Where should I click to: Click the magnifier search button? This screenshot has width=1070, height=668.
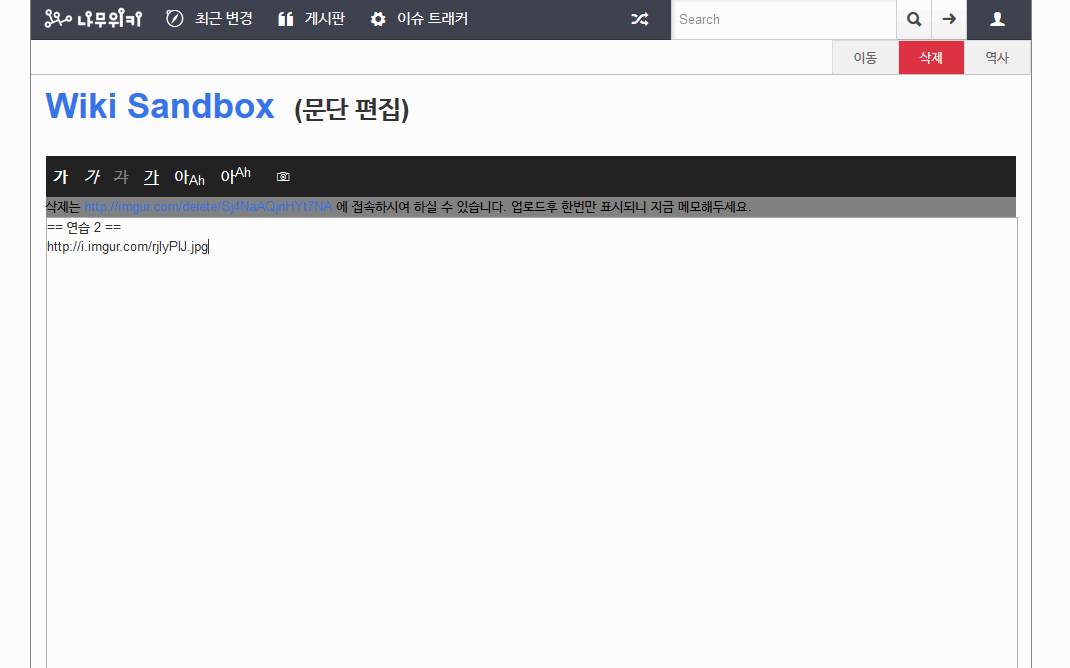point(913,19)
